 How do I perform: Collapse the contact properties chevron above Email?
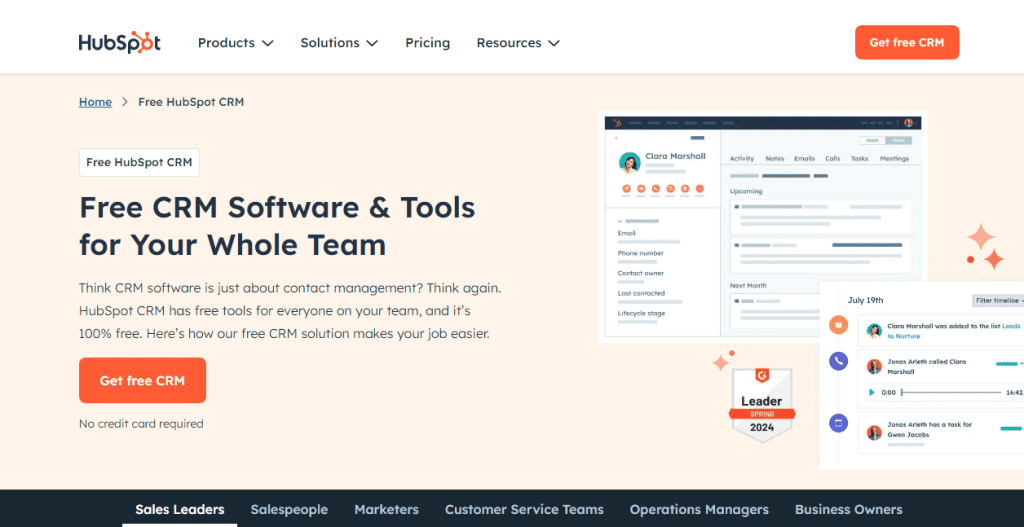tap(619, 221)
